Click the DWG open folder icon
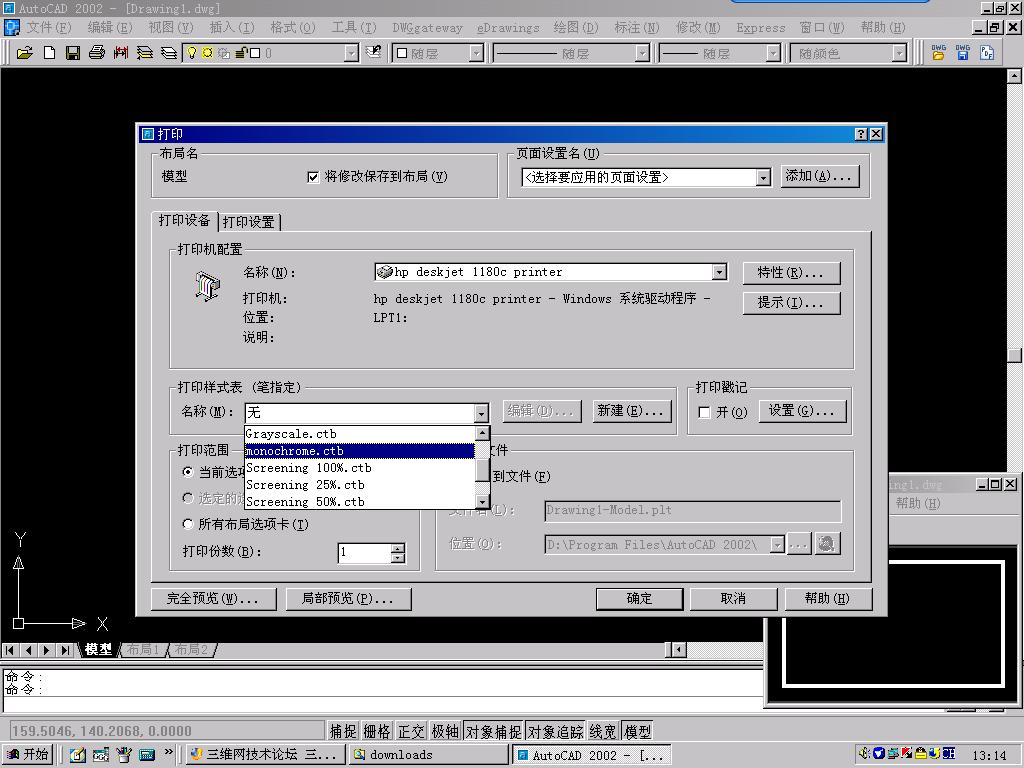 938,53
